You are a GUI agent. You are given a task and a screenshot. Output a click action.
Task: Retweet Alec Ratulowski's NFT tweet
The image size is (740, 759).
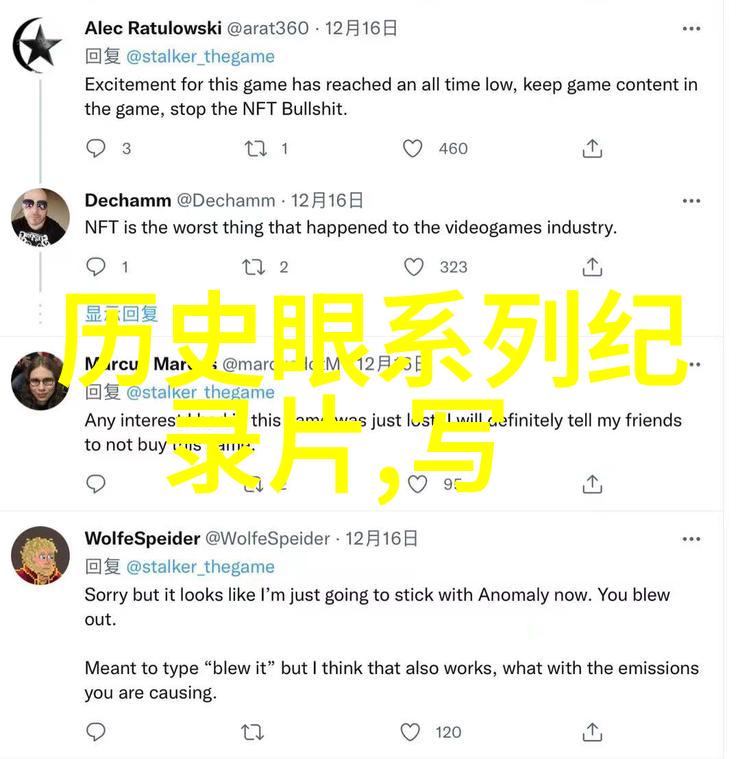[255, 149]
